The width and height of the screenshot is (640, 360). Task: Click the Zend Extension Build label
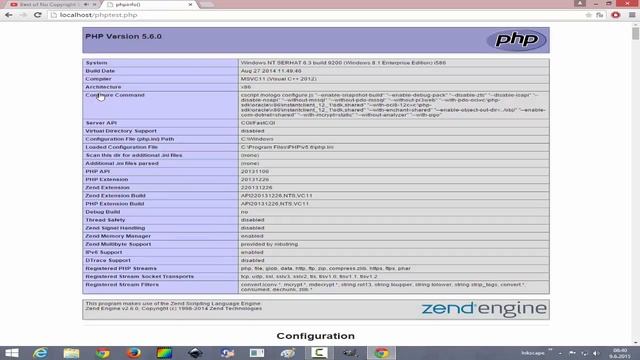point(116,196)
